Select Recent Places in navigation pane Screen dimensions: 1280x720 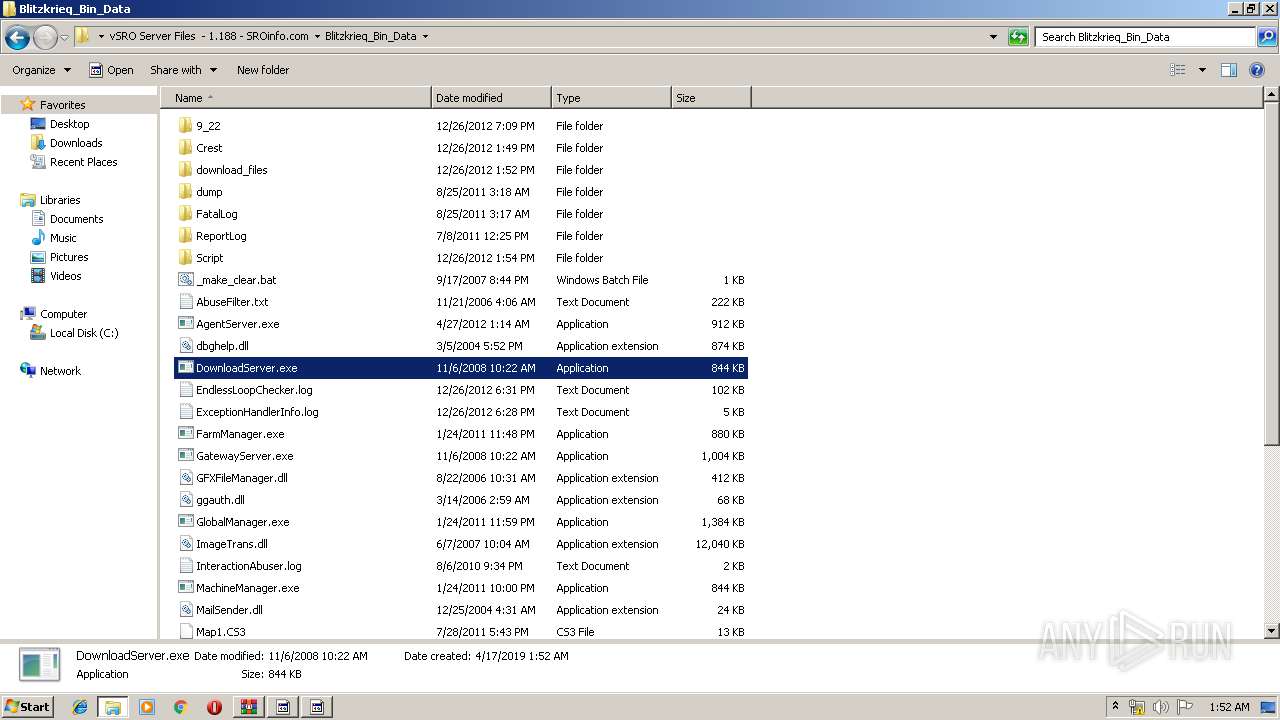83,162
